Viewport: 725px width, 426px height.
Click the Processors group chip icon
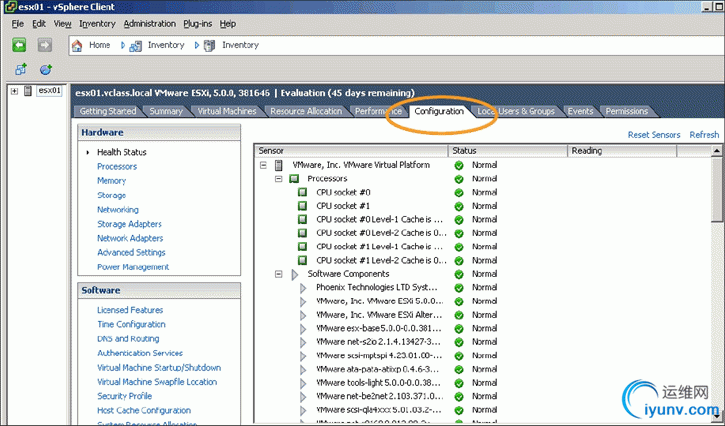[x=294, y=179]
